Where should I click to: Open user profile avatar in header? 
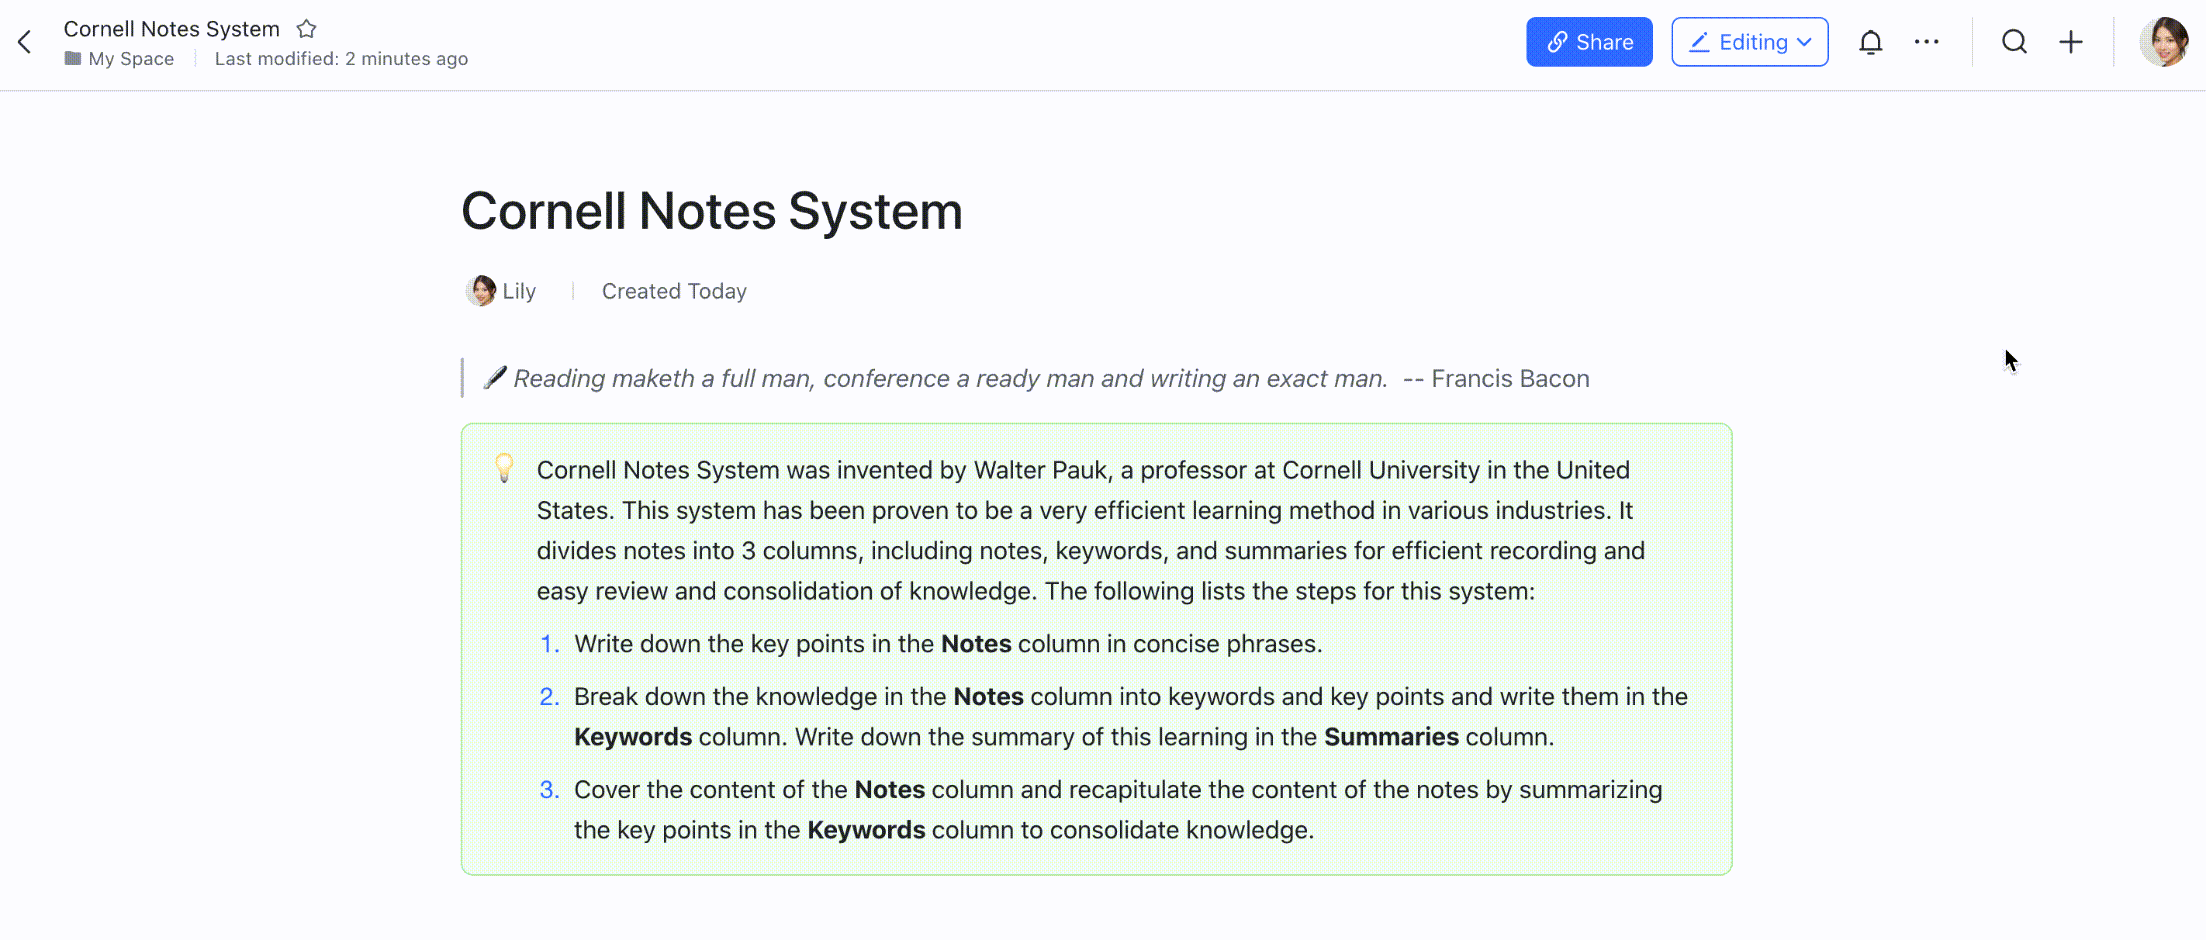tap(2163, 42)
